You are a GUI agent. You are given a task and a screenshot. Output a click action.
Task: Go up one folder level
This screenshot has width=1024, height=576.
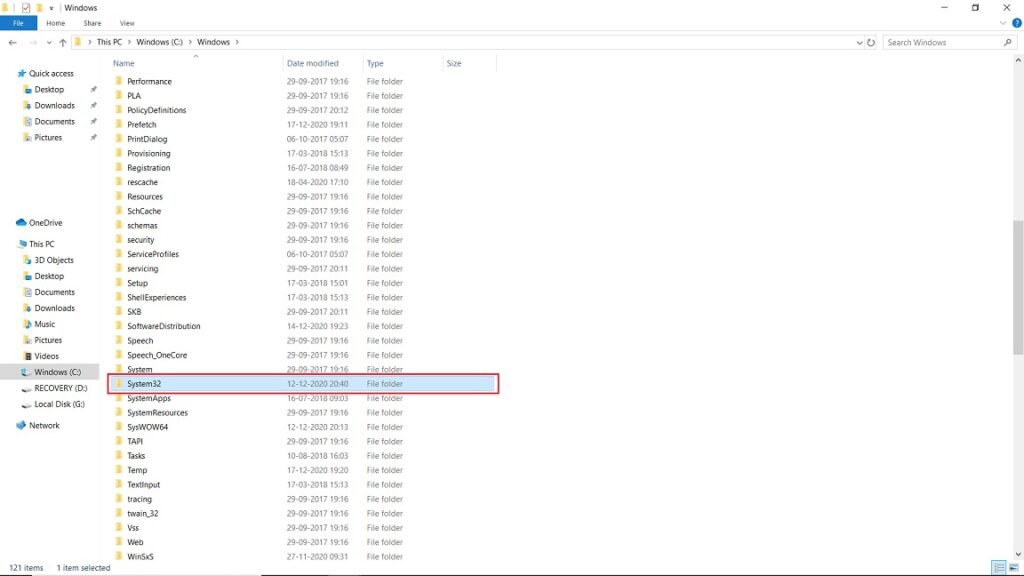click(x=63, y=42)
